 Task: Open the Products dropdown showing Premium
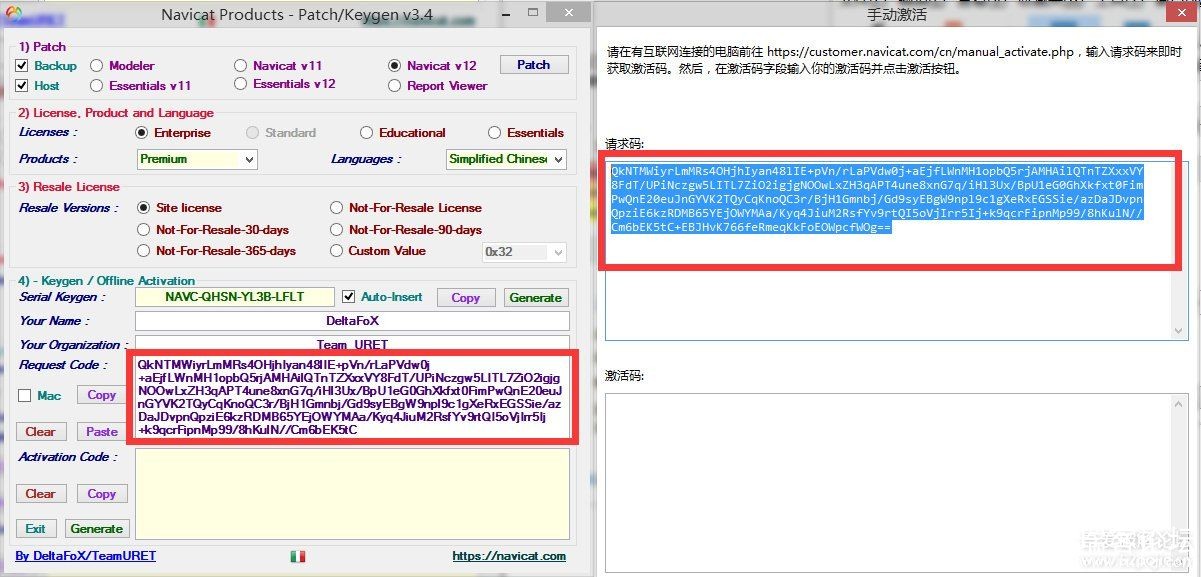(x=197, y=159)
